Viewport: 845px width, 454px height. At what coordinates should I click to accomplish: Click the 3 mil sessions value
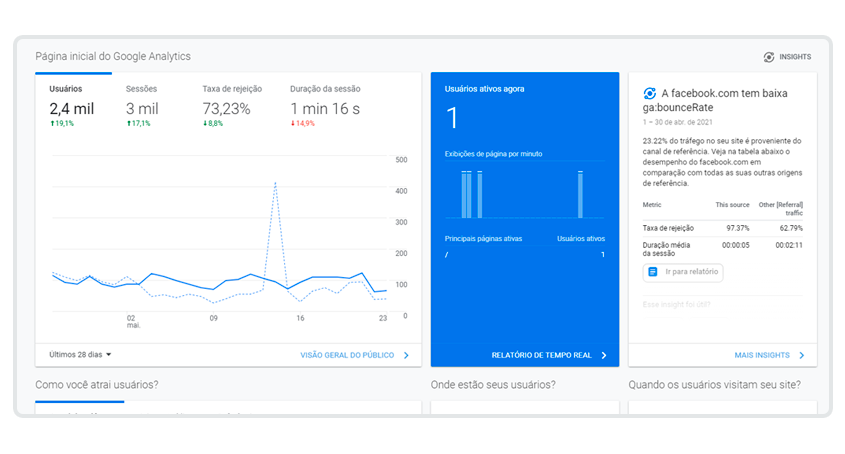142,109
